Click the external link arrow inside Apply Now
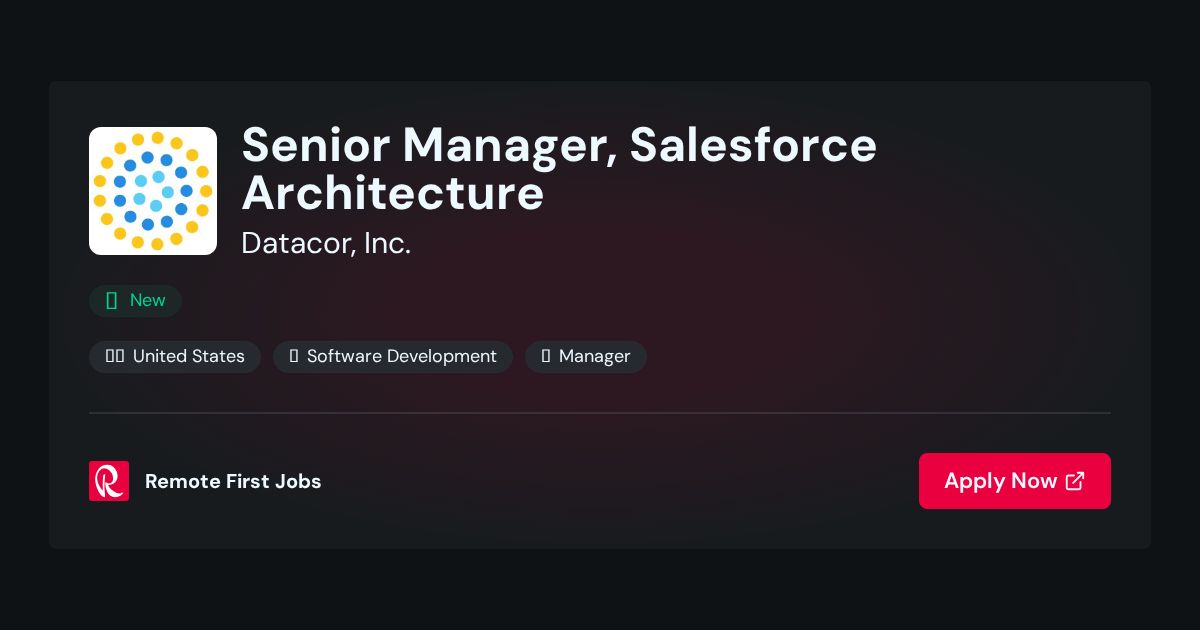Viewport: 1200px width, 630px height. (1075, 481)
